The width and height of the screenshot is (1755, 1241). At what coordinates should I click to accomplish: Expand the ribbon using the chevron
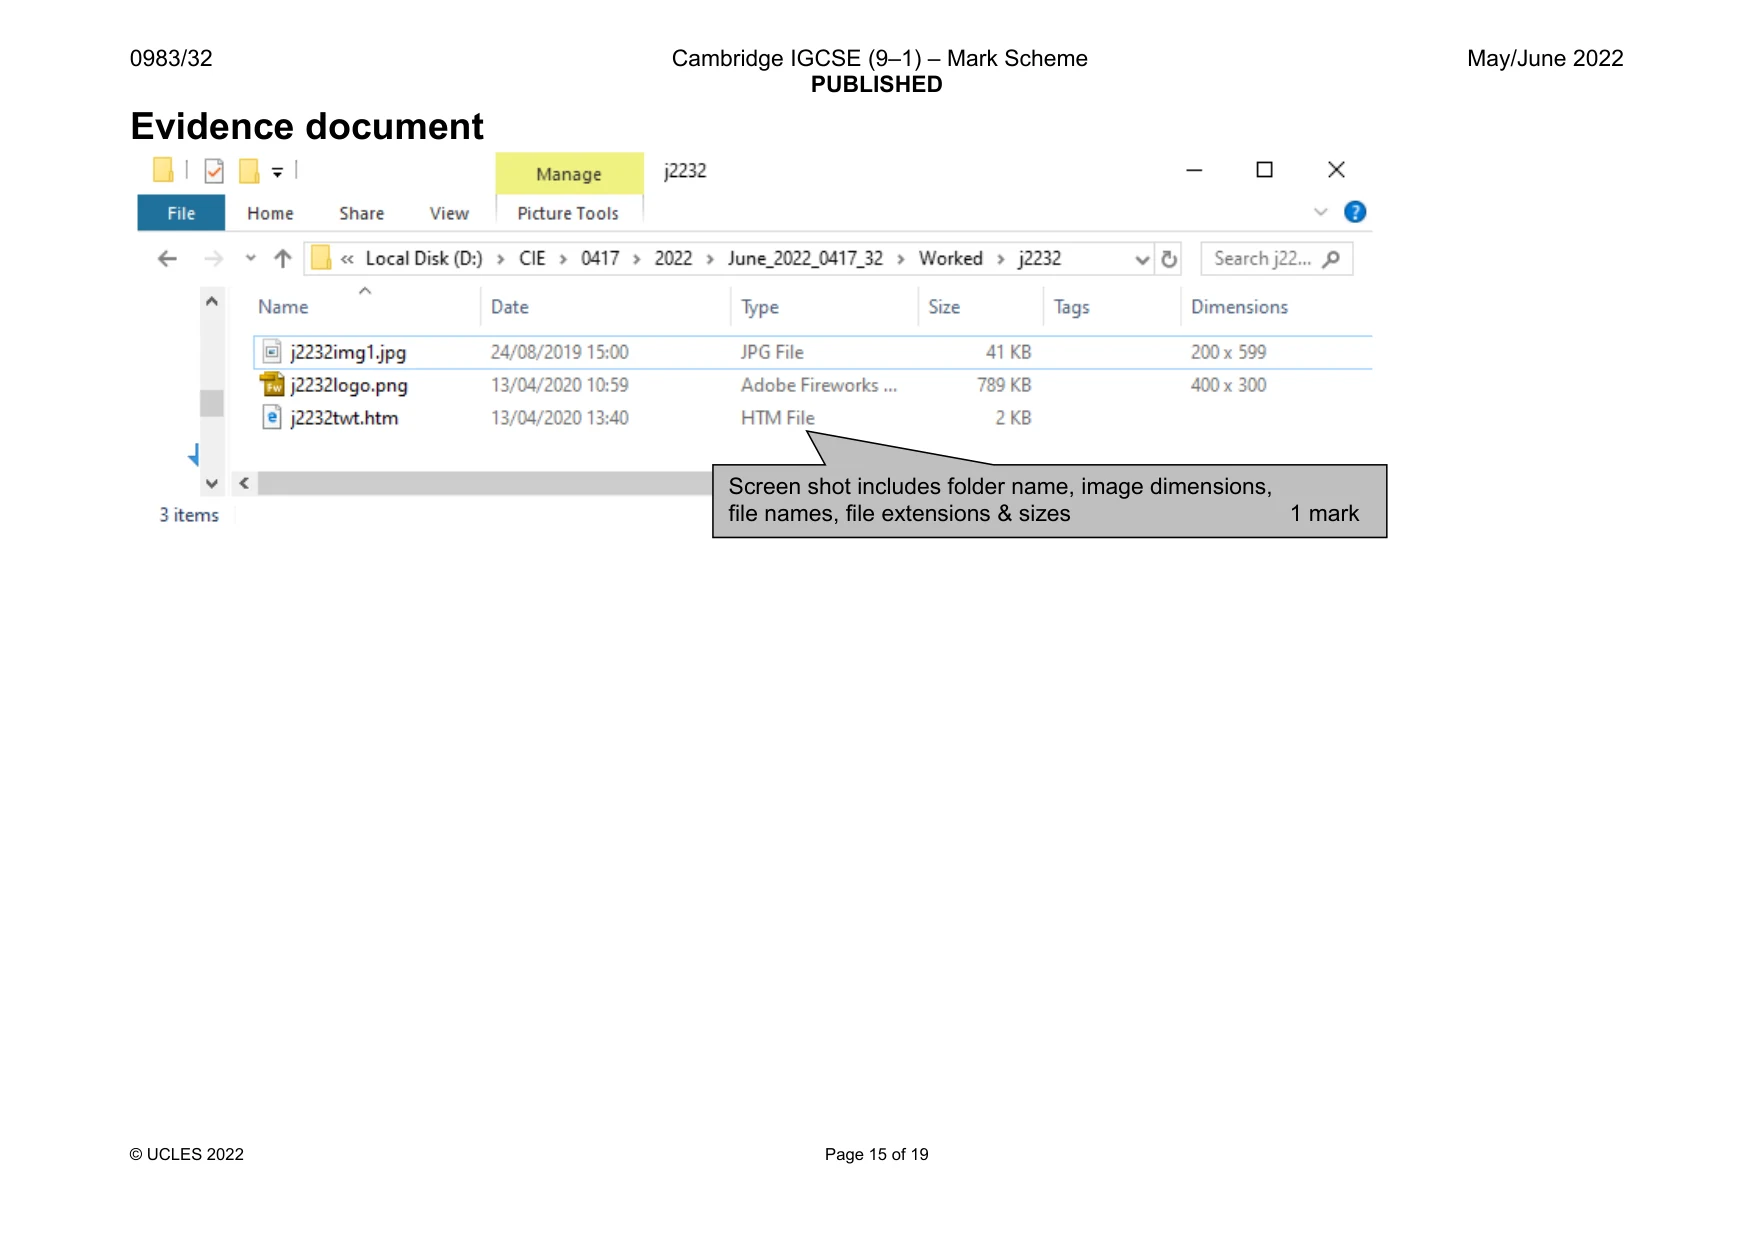tap(1321, 212)
